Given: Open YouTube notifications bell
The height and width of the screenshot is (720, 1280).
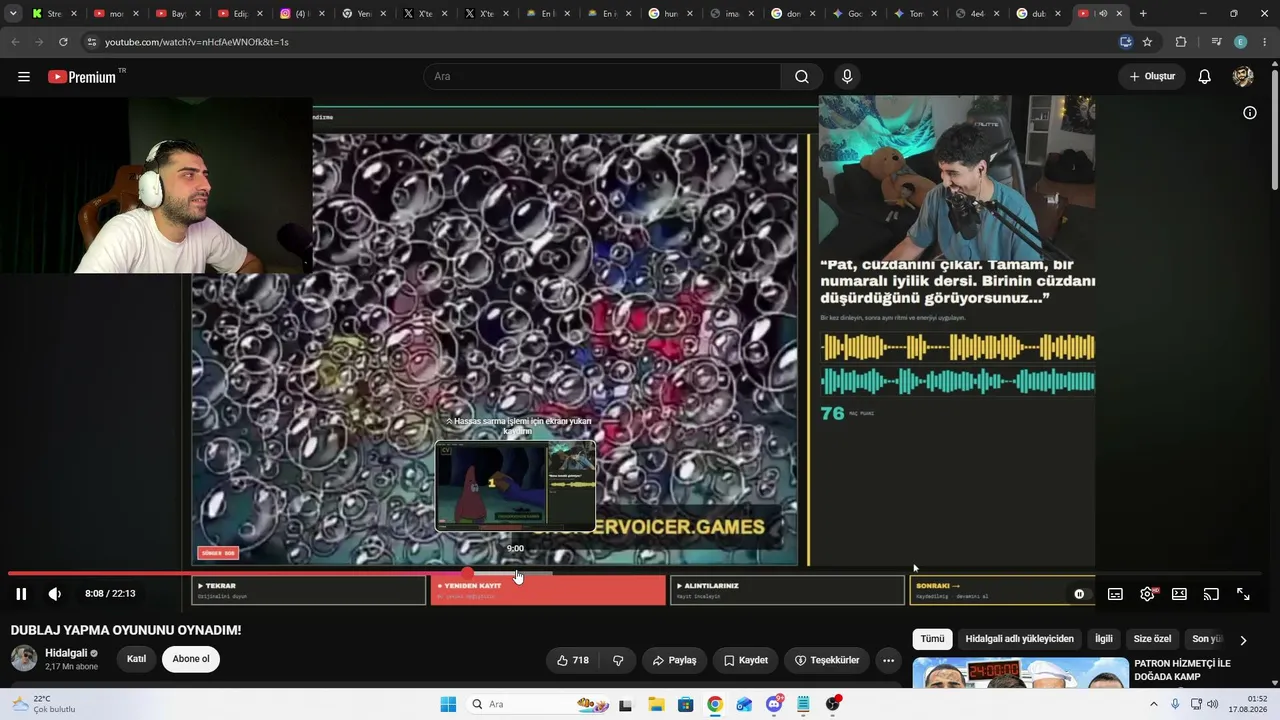Looking at the screenshot, I should pyautogui.click(x=1205, y=77).
